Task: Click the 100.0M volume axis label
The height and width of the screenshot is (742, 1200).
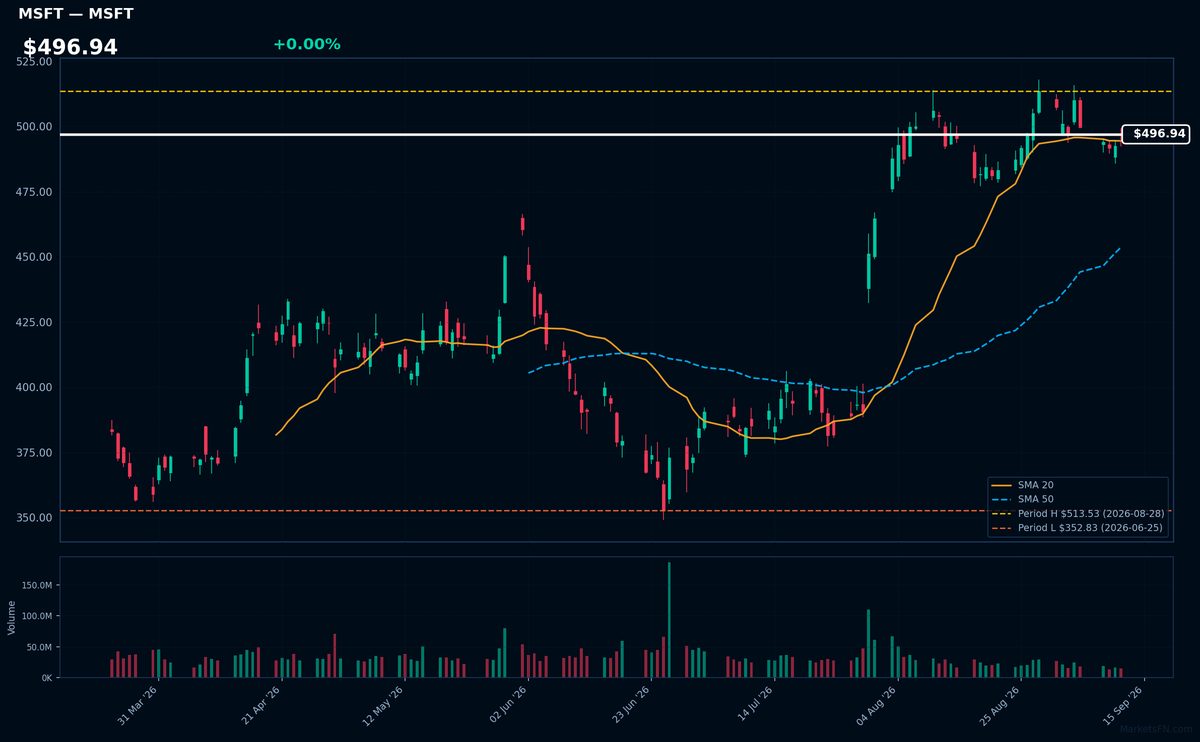Action: click(x=38, y=616)
